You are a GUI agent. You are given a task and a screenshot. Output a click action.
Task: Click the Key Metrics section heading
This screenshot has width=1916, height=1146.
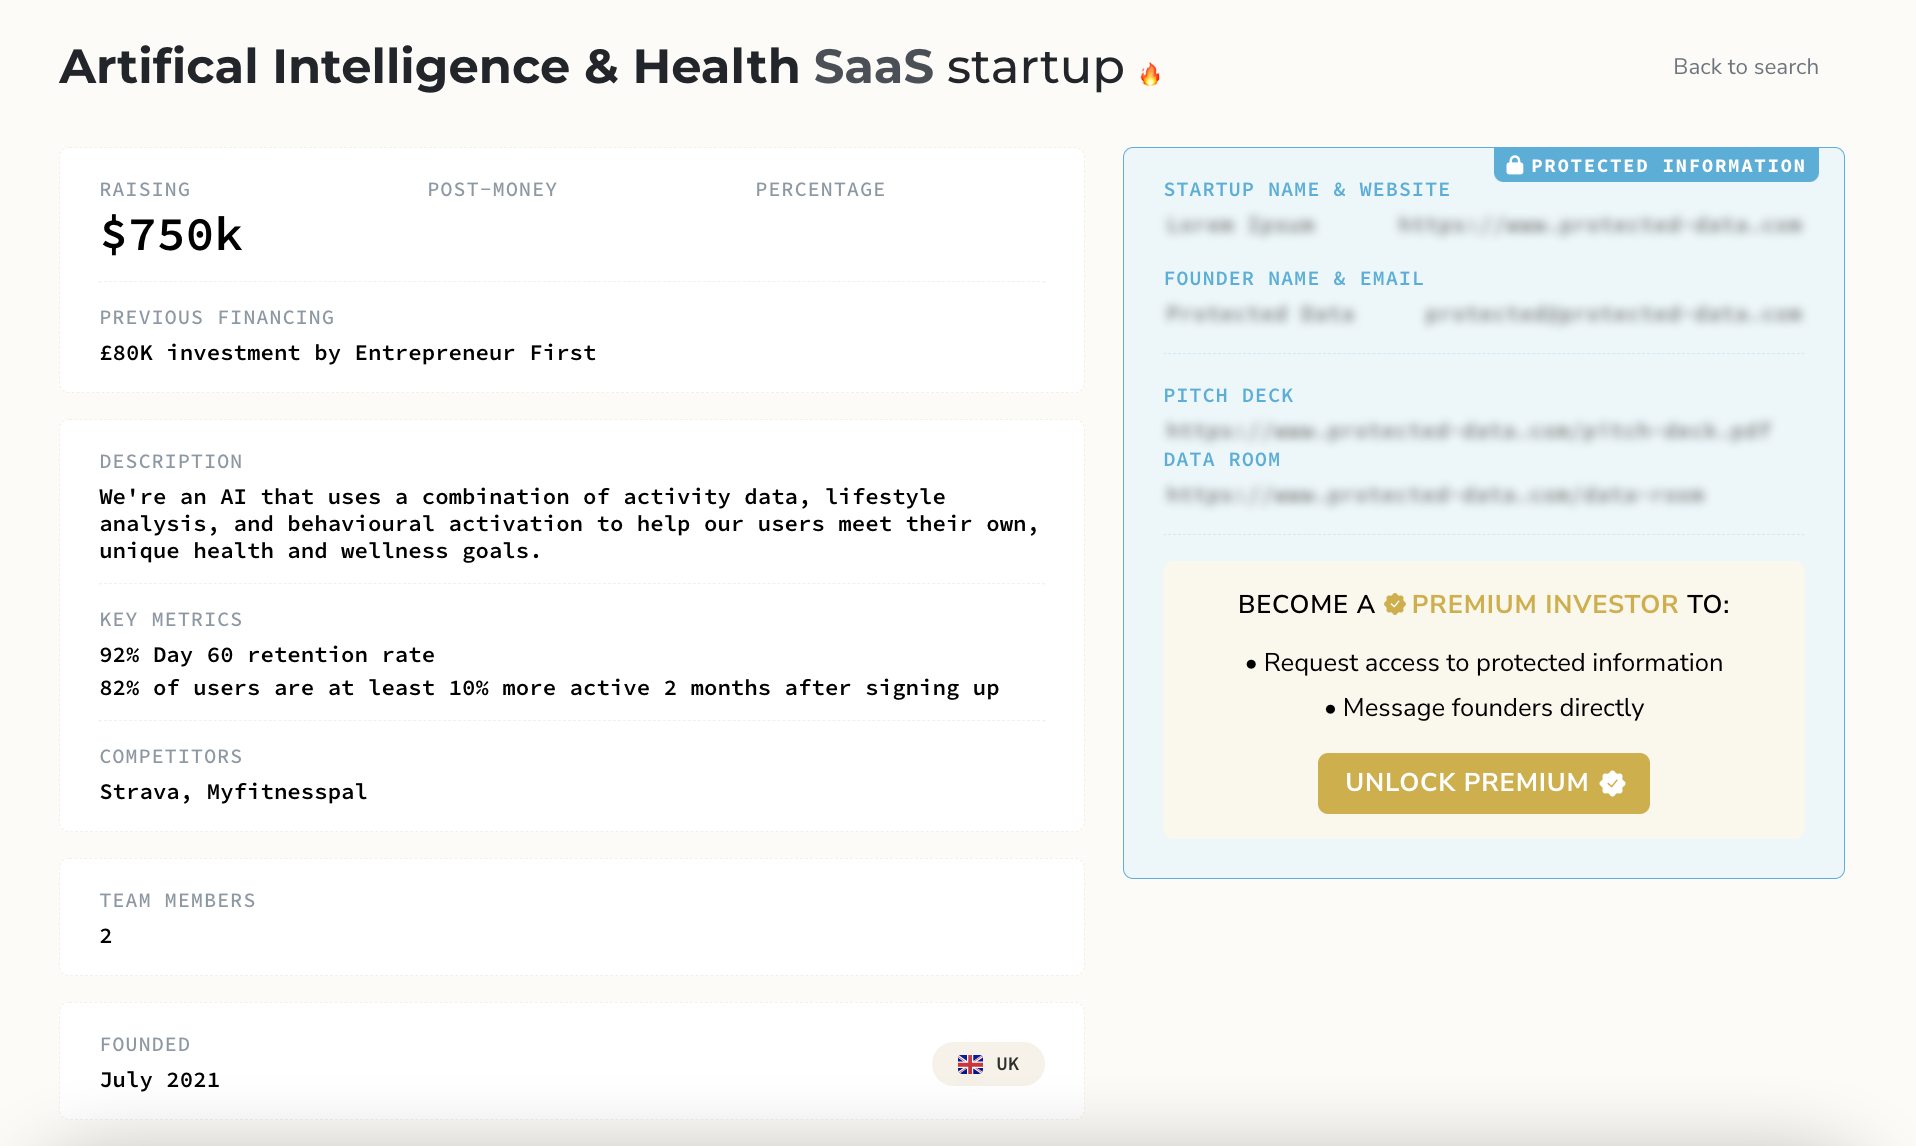click(170, 620)
